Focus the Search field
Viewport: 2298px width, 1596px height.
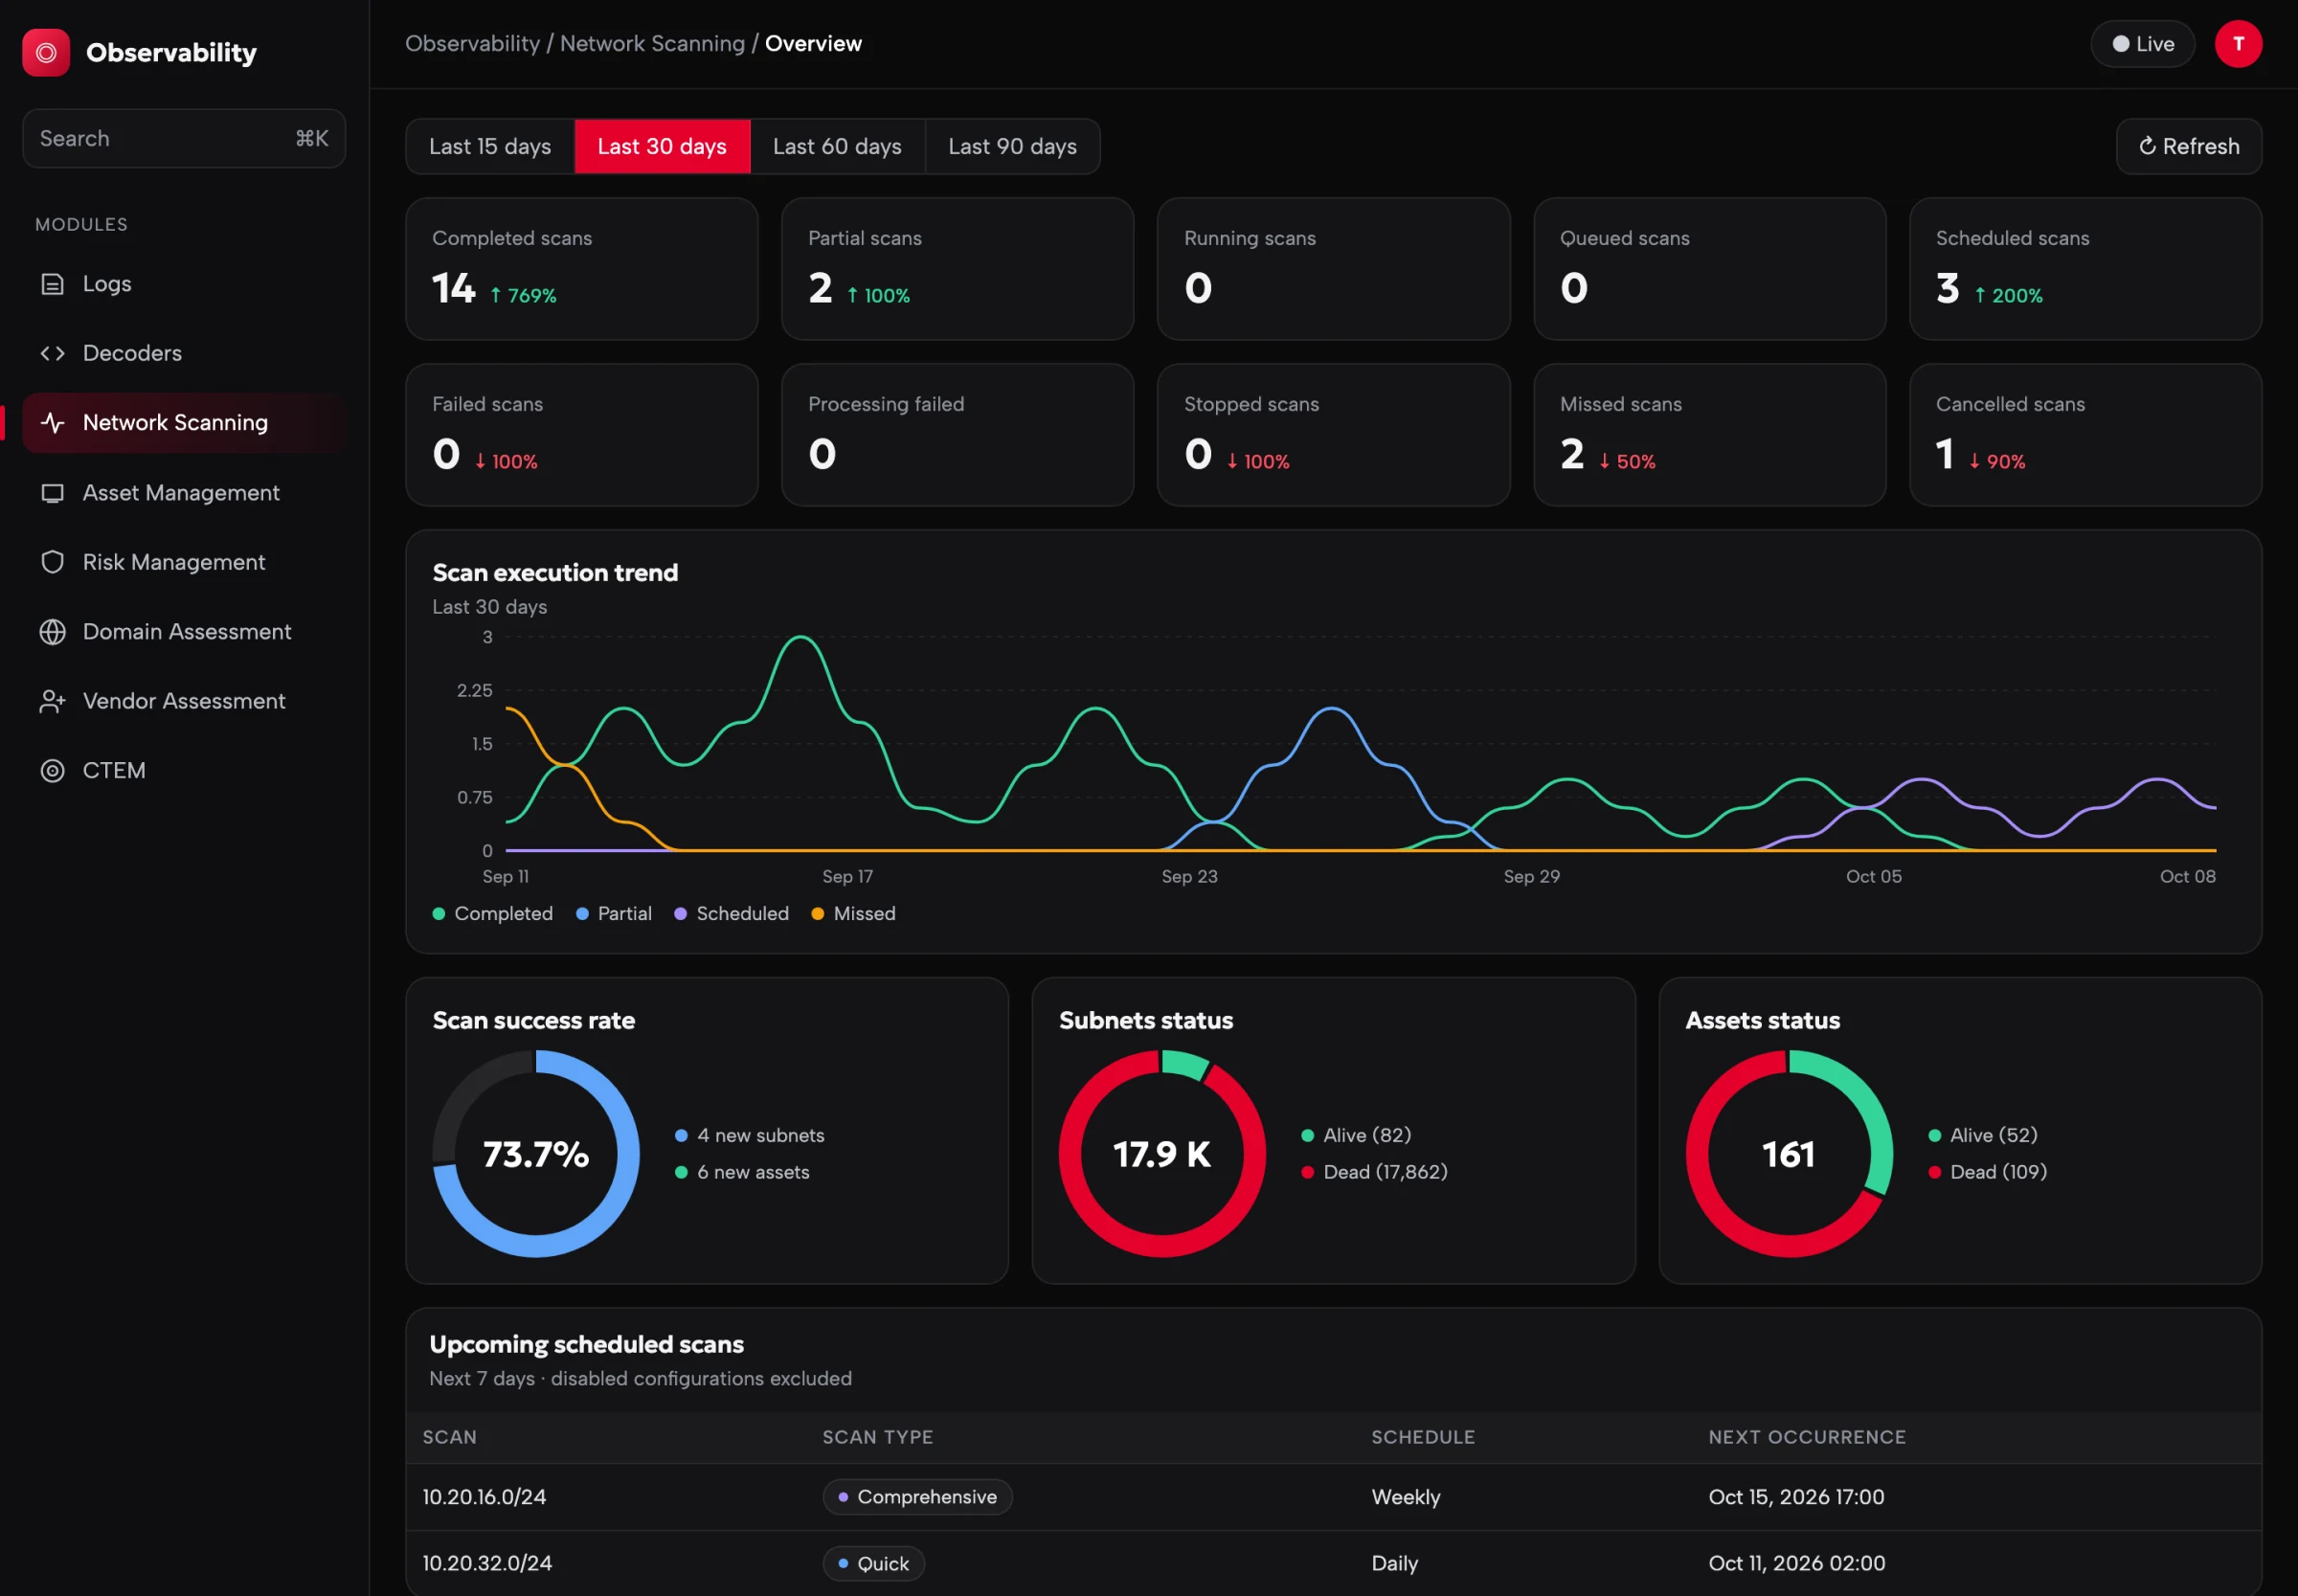[x=184, y=138]
